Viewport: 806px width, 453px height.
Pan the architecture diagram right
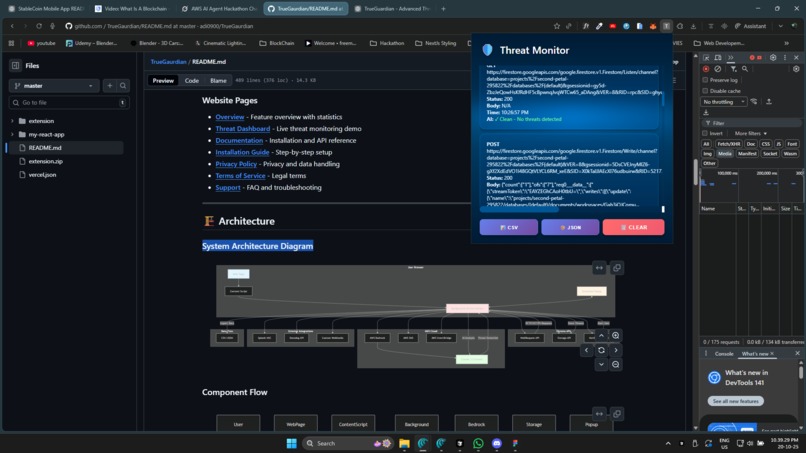tap(615, 350)
